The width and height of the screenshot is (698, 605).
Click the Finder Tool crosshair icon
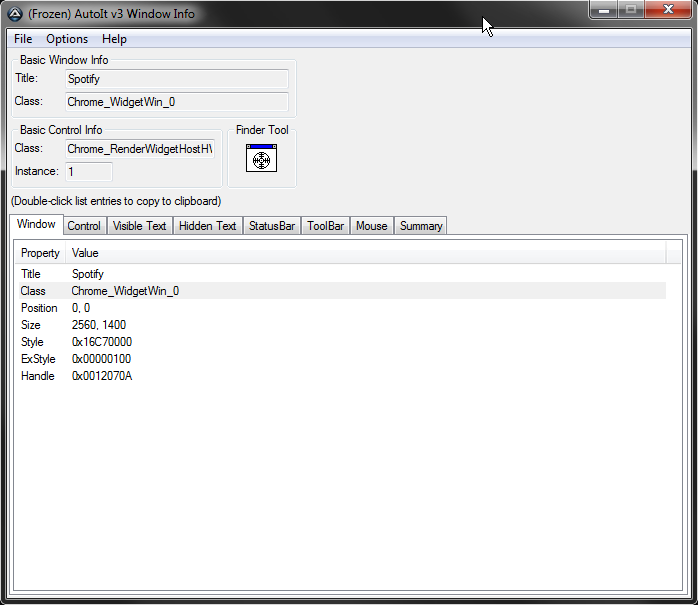(261, 158)
